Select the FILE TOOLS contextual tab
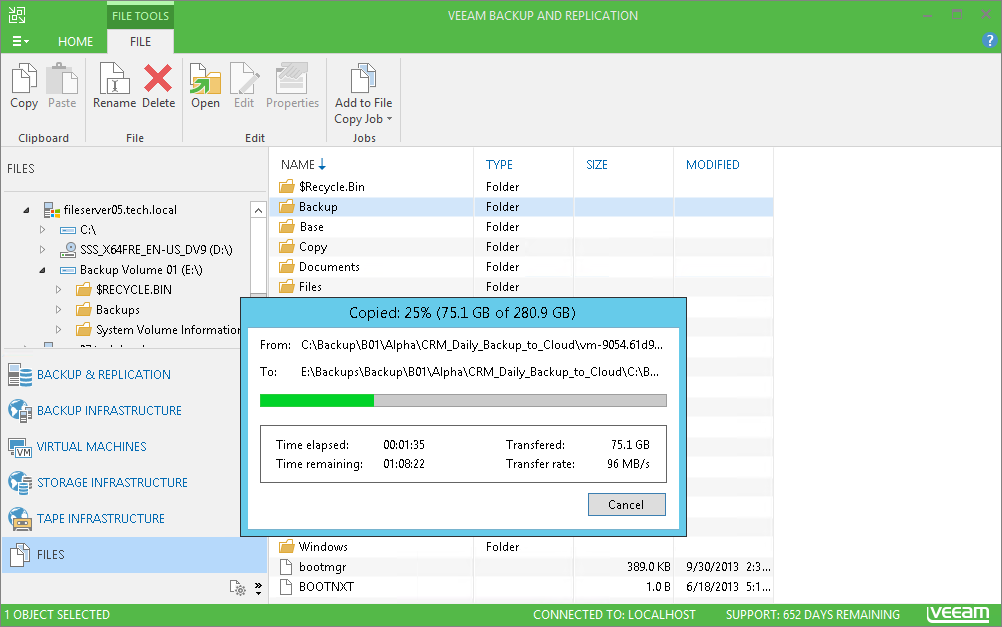This screenshot has height=627, width=1002. pyautogui.click(x=141, y=16)
